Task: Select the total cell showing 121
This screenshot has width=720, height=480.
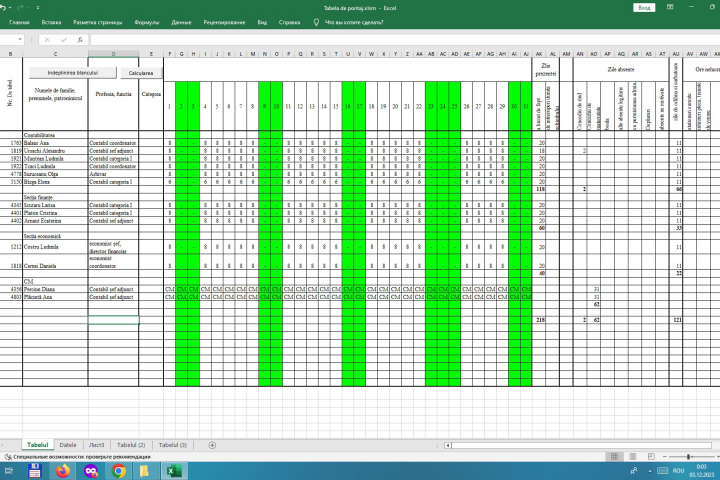Action: point(676,320)
